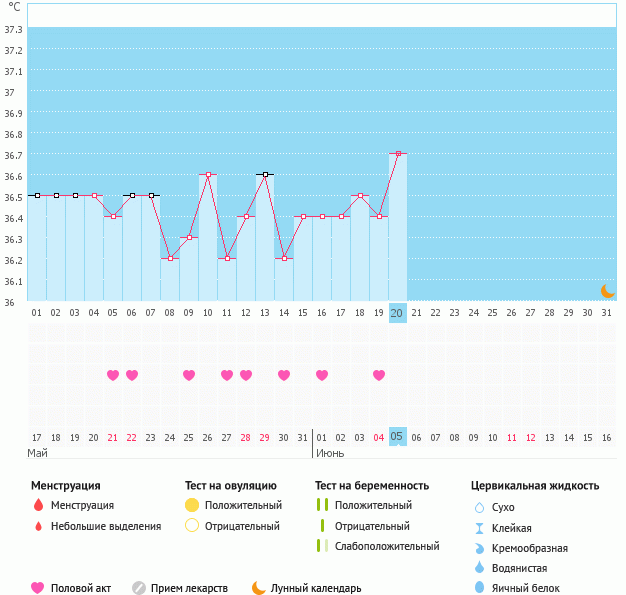
Task: Click the heart icon on May 25
Action: click(x=189, y=375)
